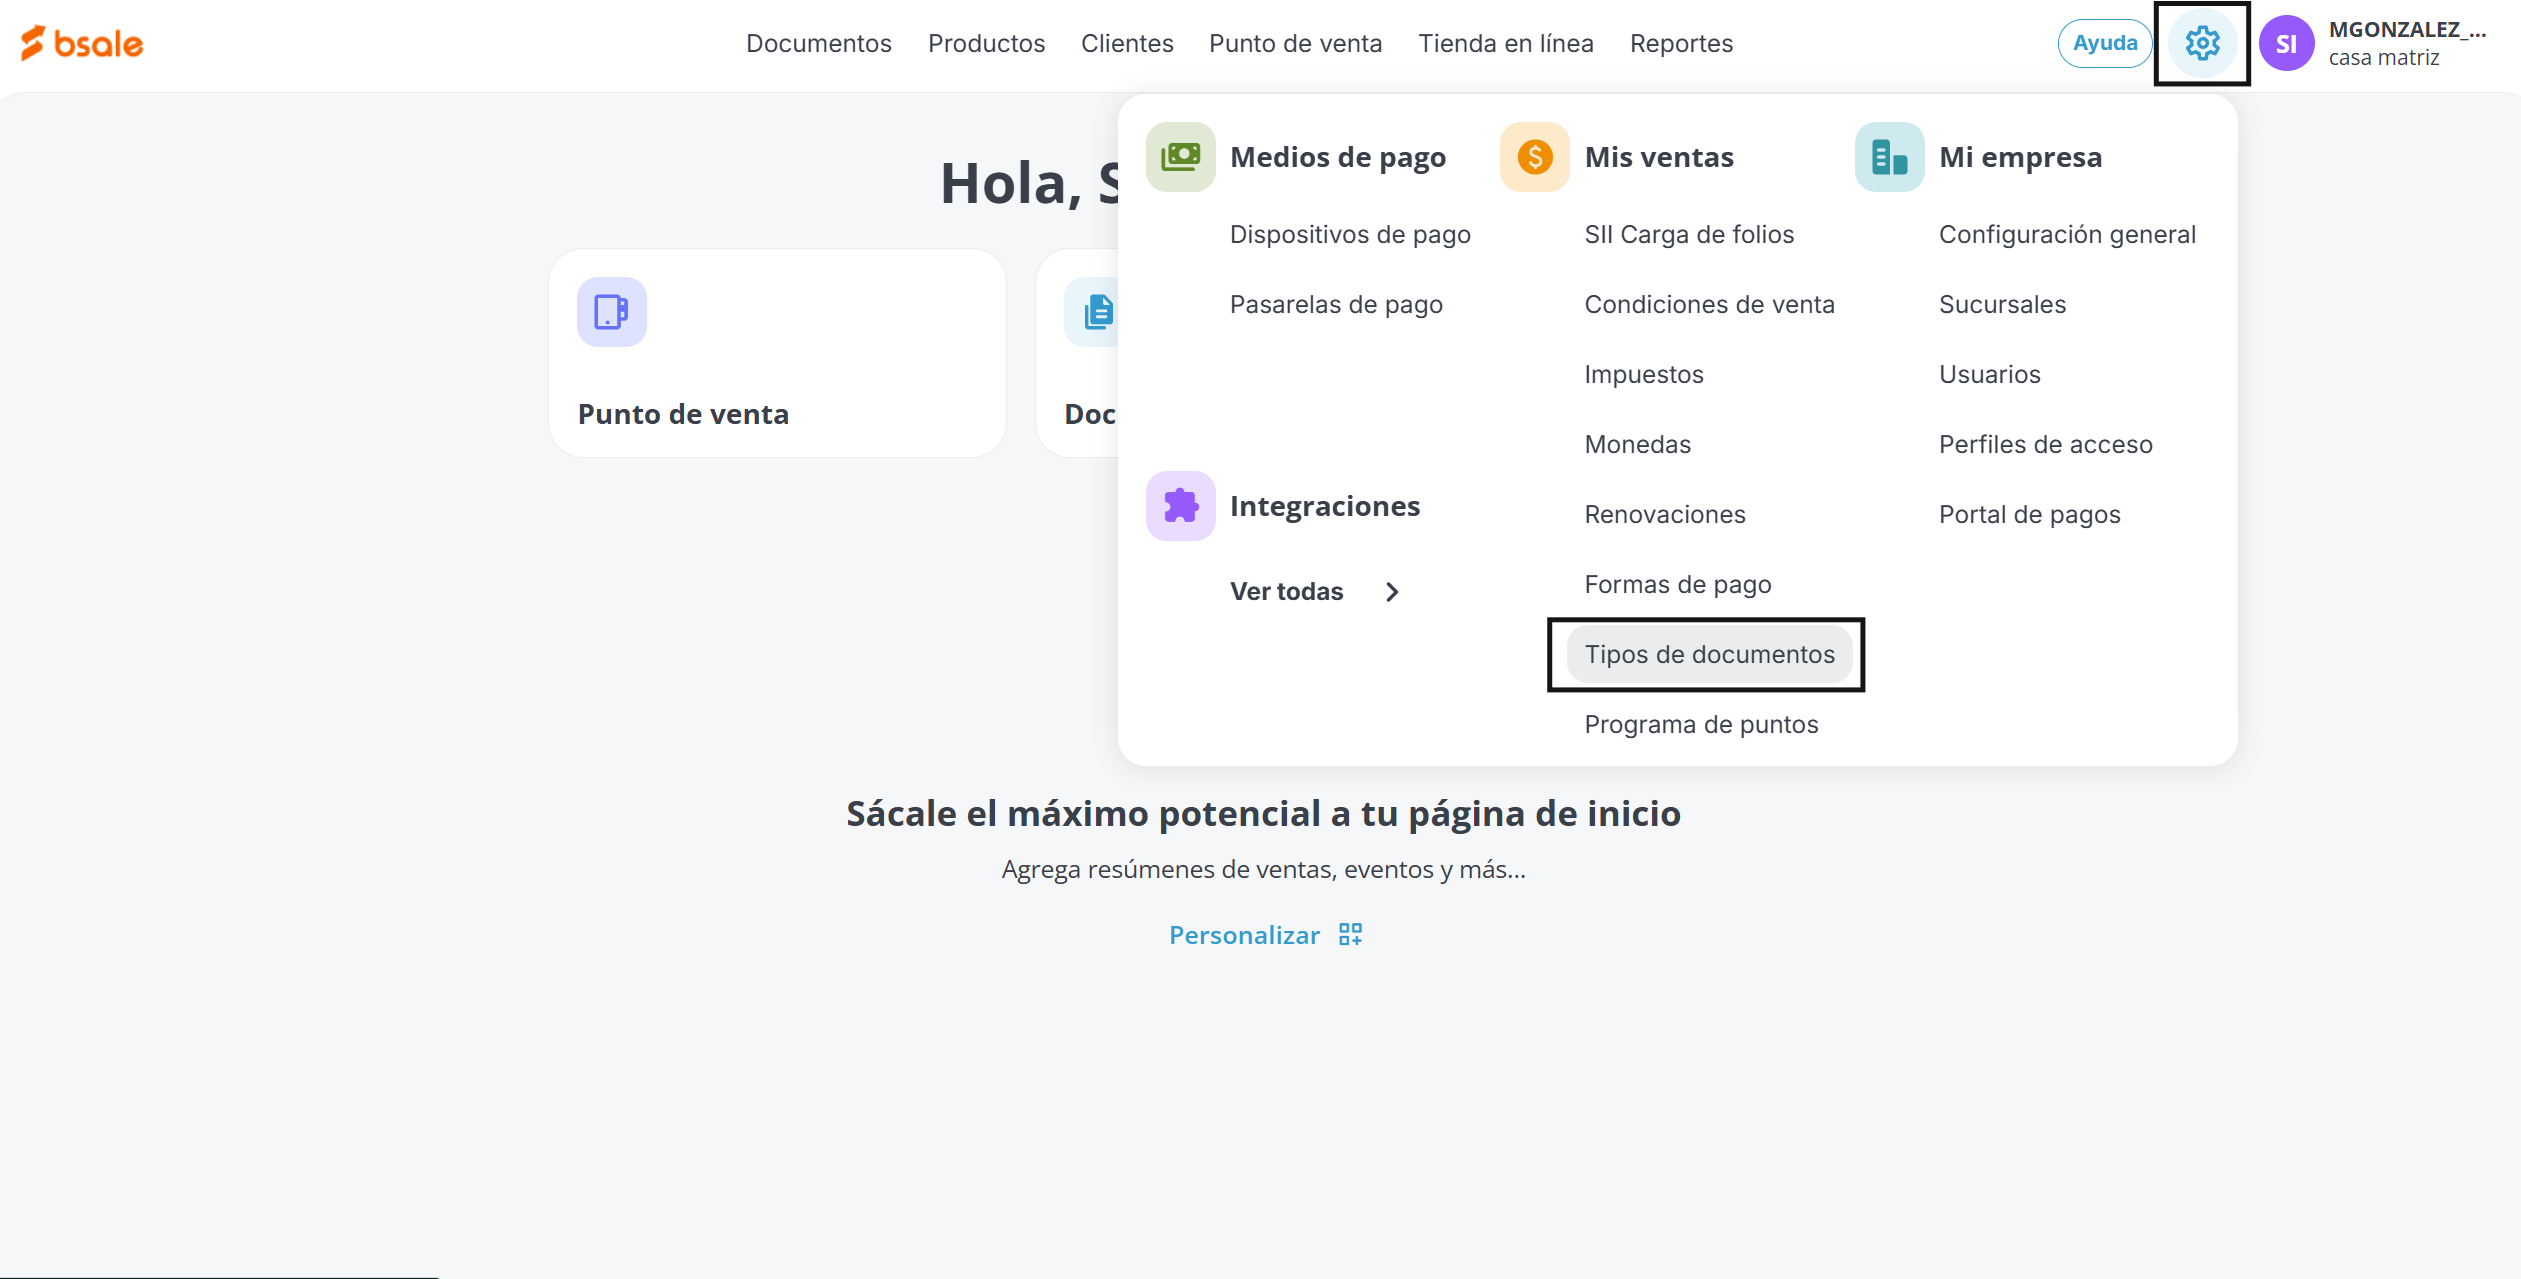Go to SII Carga de folios
Screen dimensions: 2521x1279
[1688, 234]
